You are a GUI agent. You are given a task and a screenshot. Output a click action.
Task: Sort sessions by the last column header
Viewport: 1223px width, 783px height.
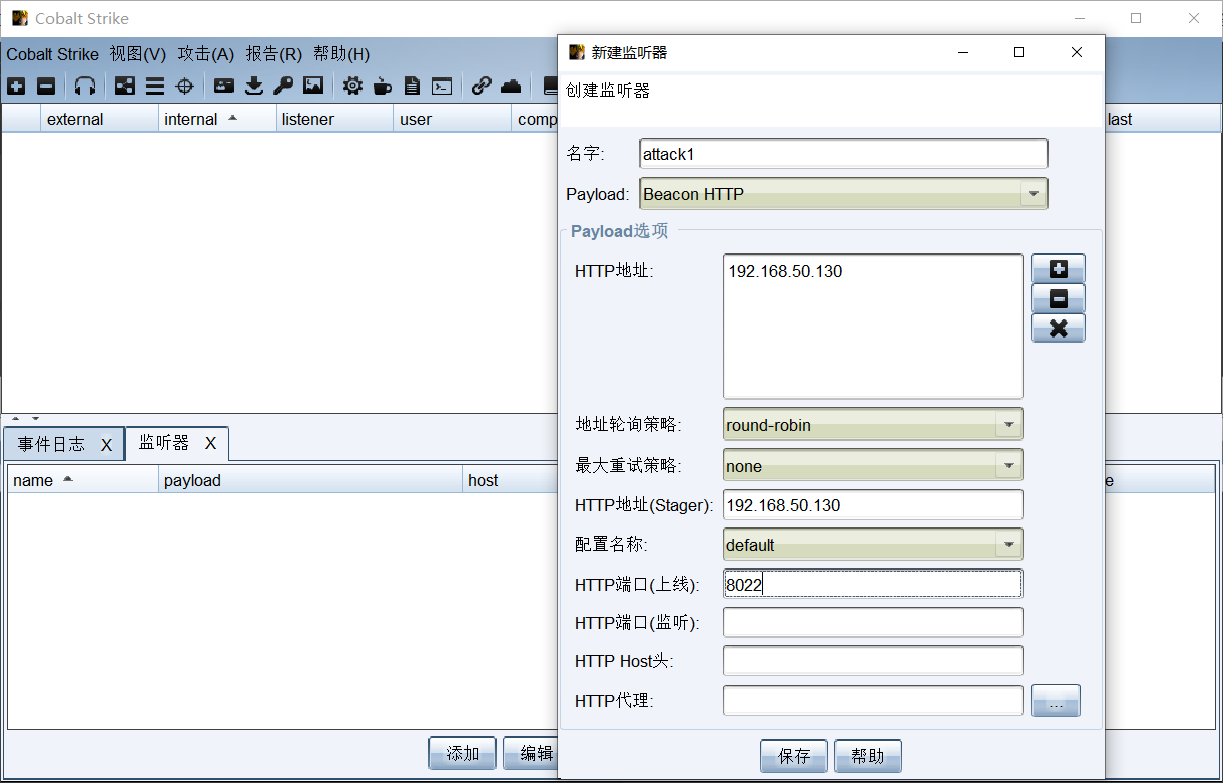pos(1162,119)
